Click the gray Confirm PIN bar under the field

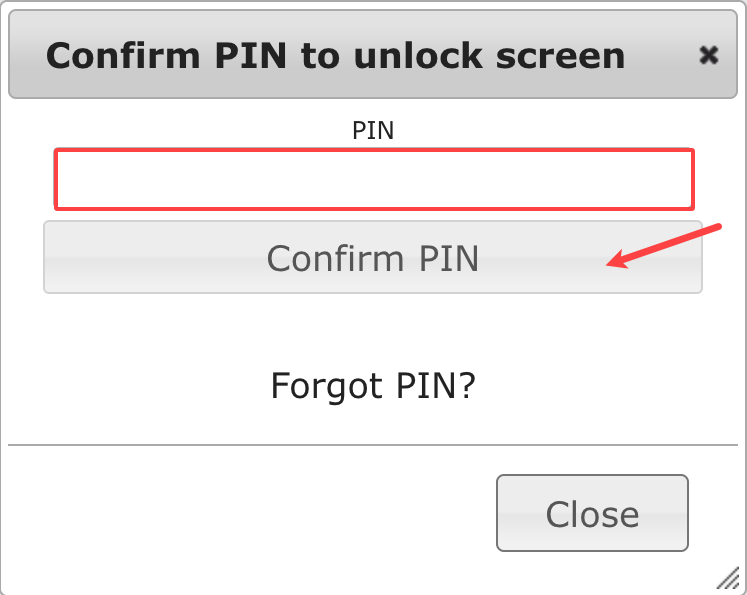(373, 257)
